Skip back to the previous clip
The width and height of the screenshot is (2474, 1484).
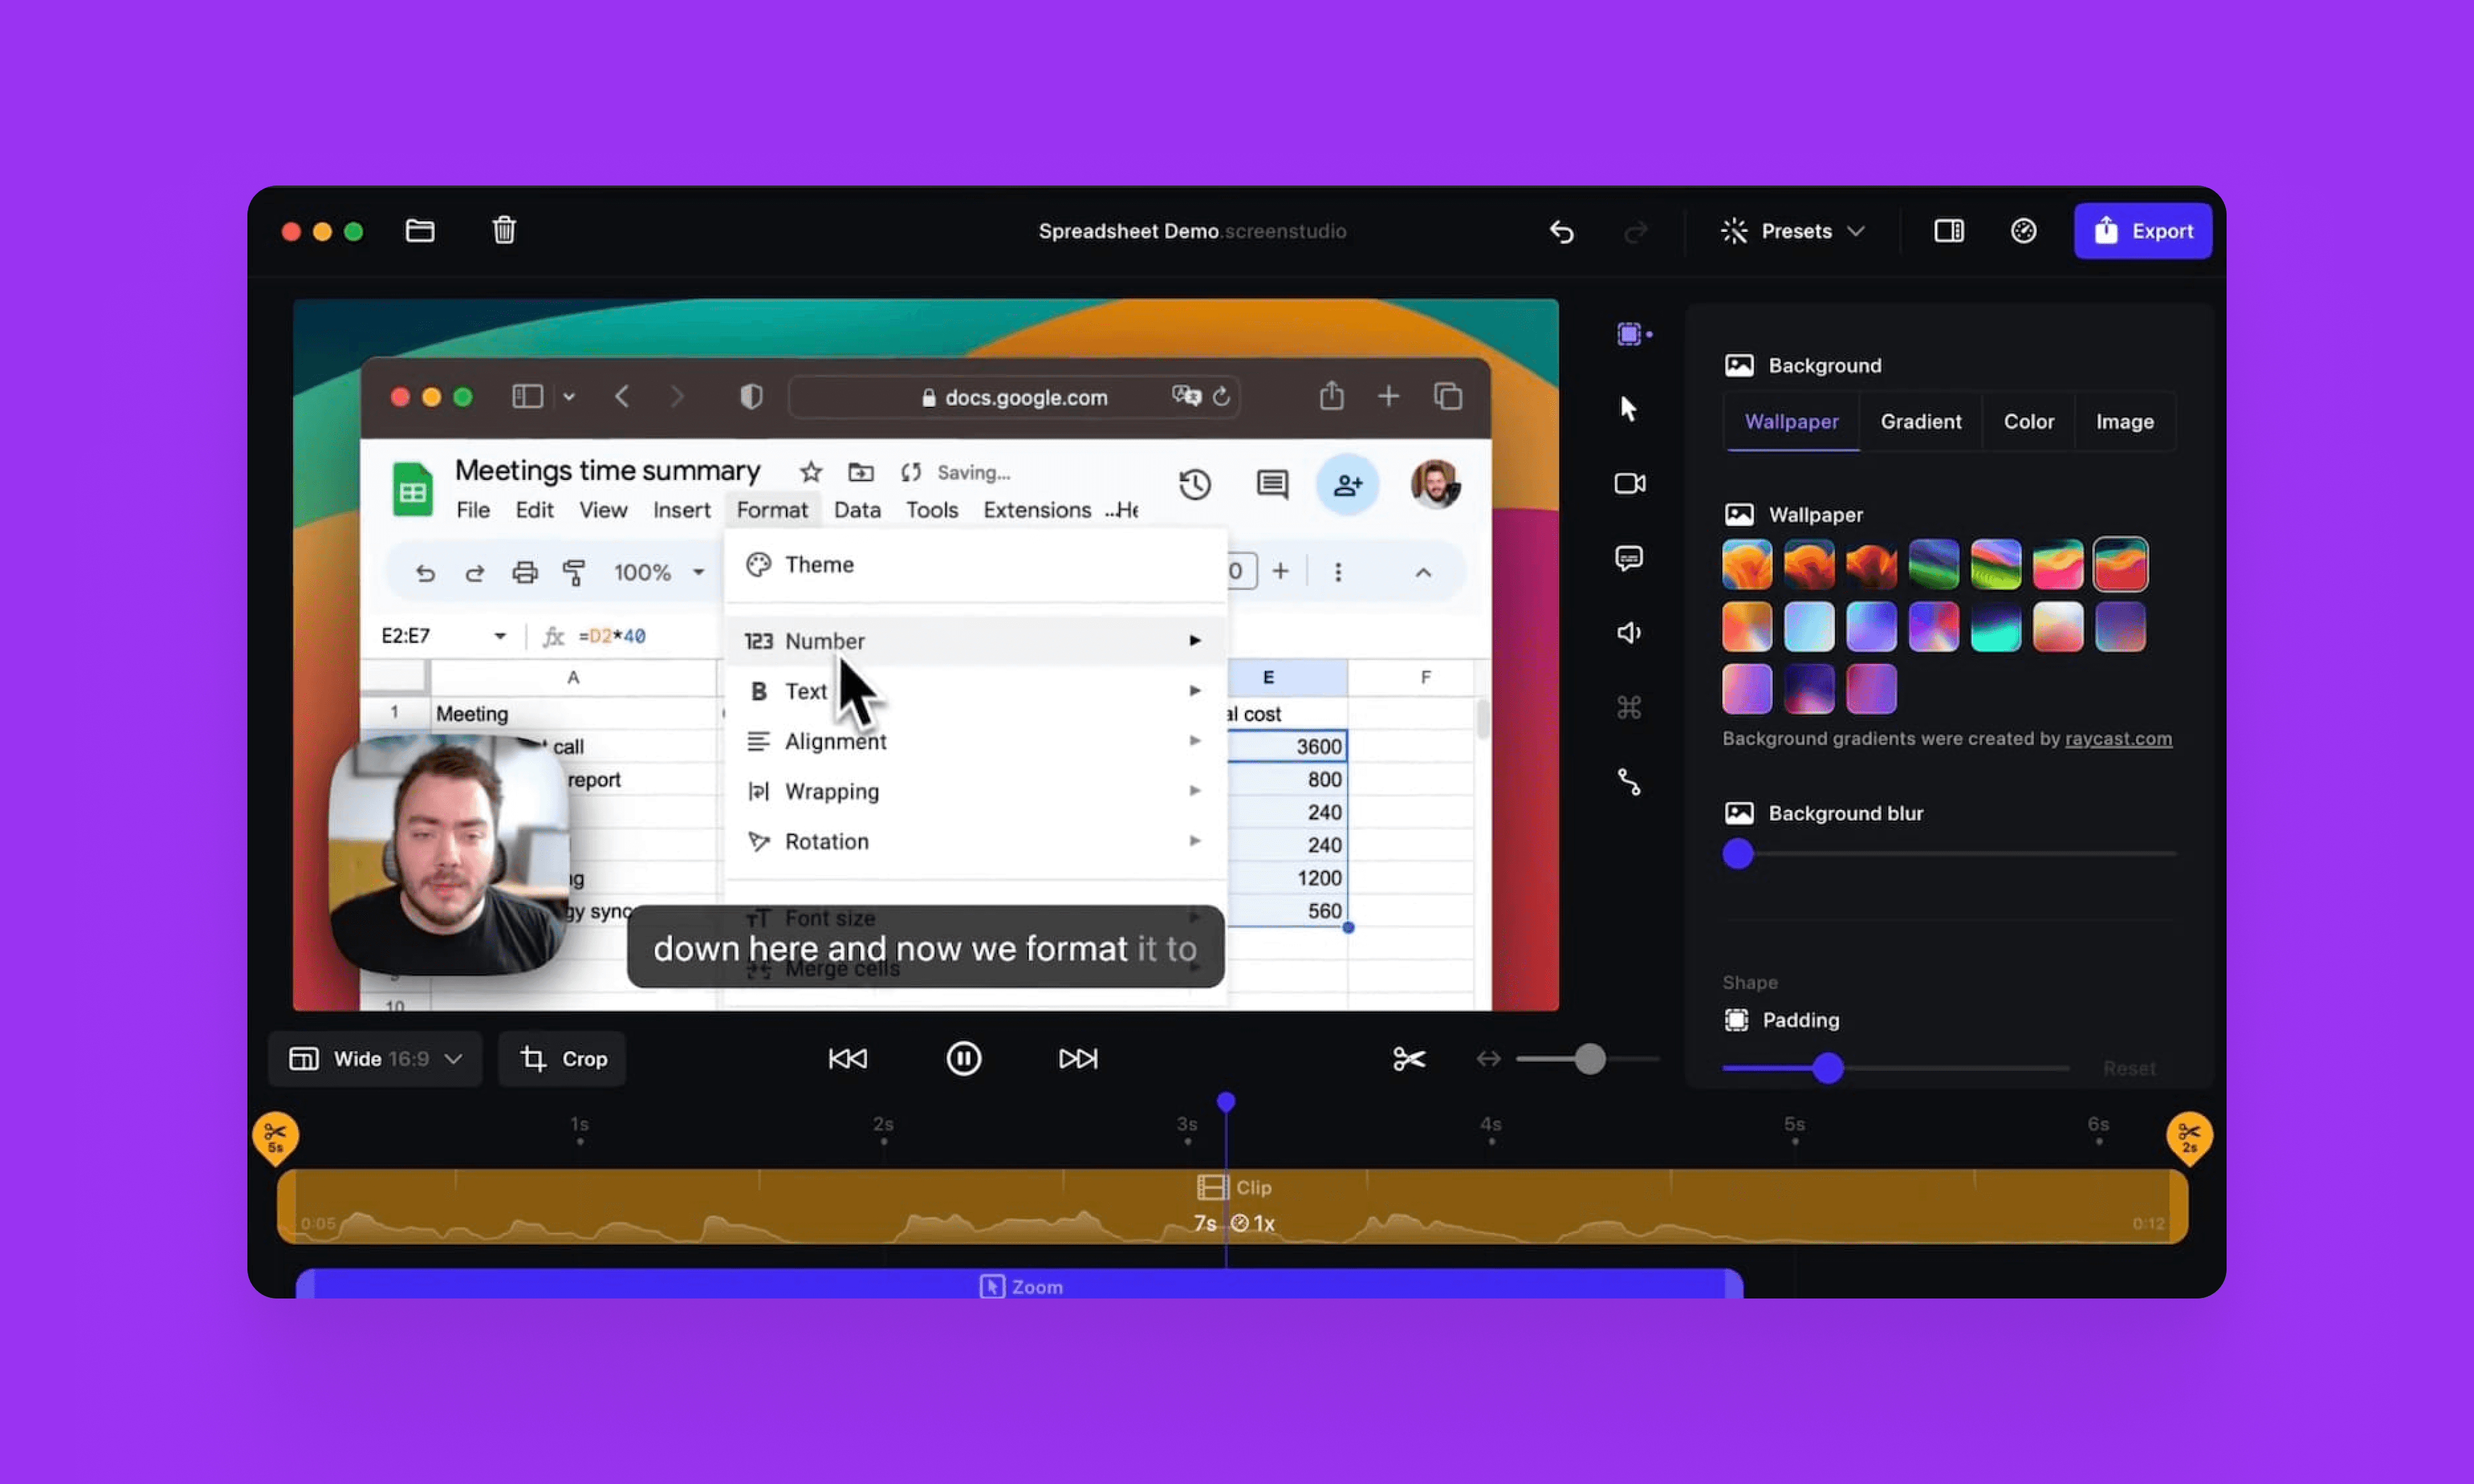tap(848, 1058)
